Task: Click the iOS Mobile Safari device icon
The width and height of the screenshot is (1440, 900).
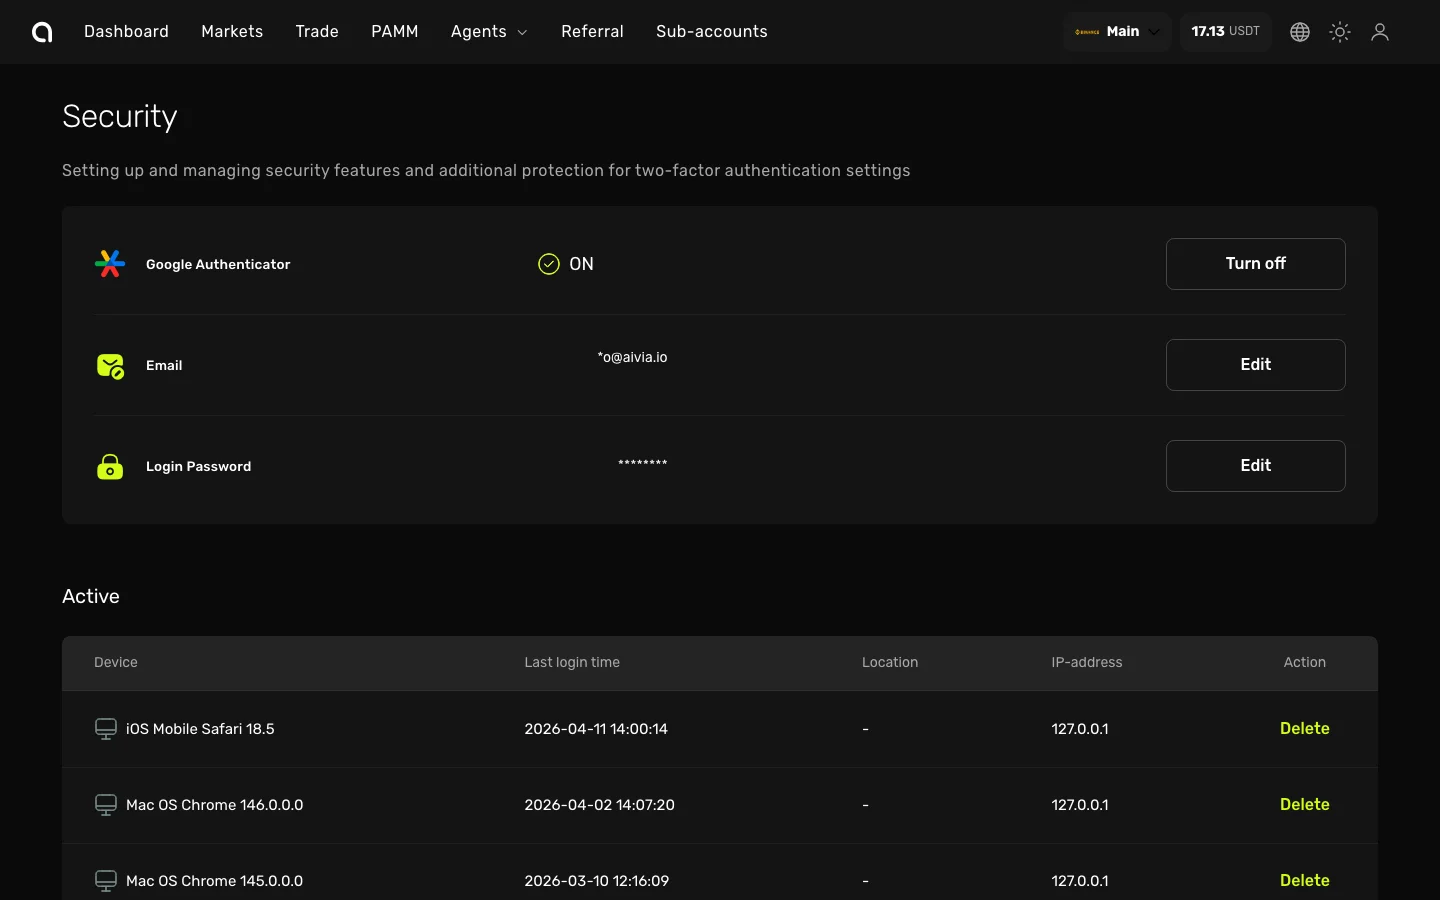Action: 105,729
